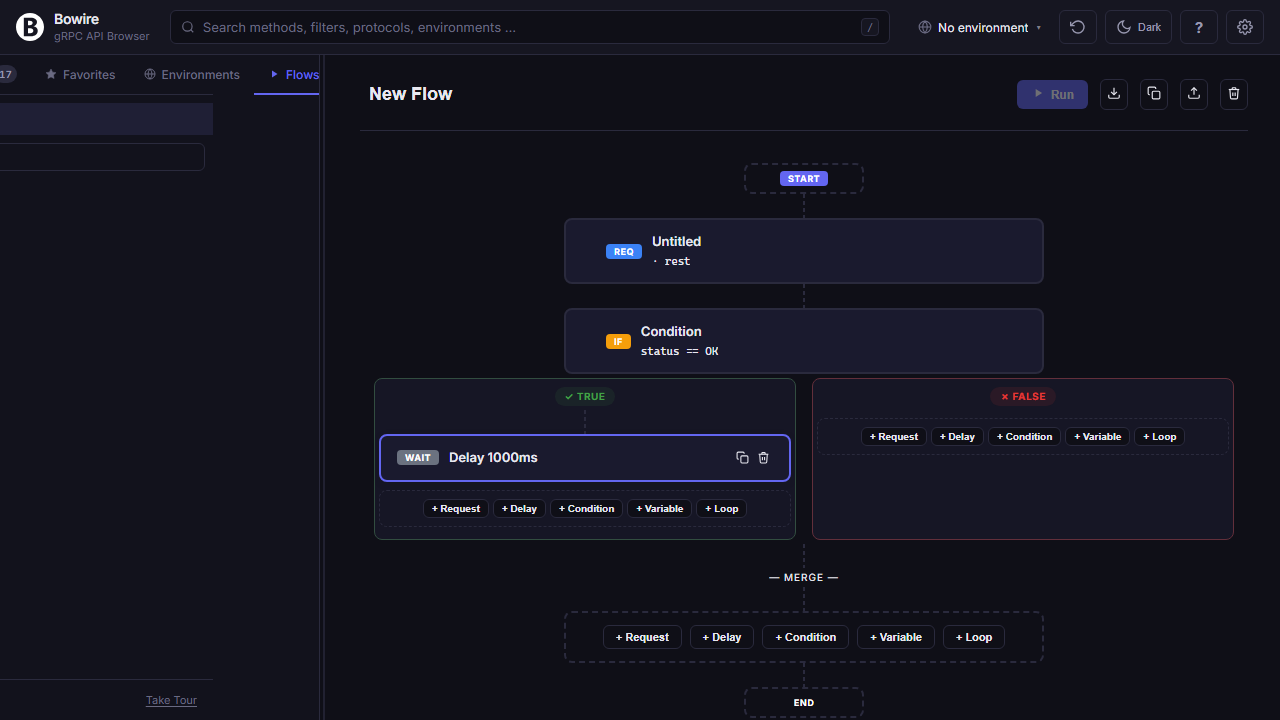Click the WAIT badge on Delay node
The height and width of the screenshot is (720, 1280).
(x=418, y=458)
